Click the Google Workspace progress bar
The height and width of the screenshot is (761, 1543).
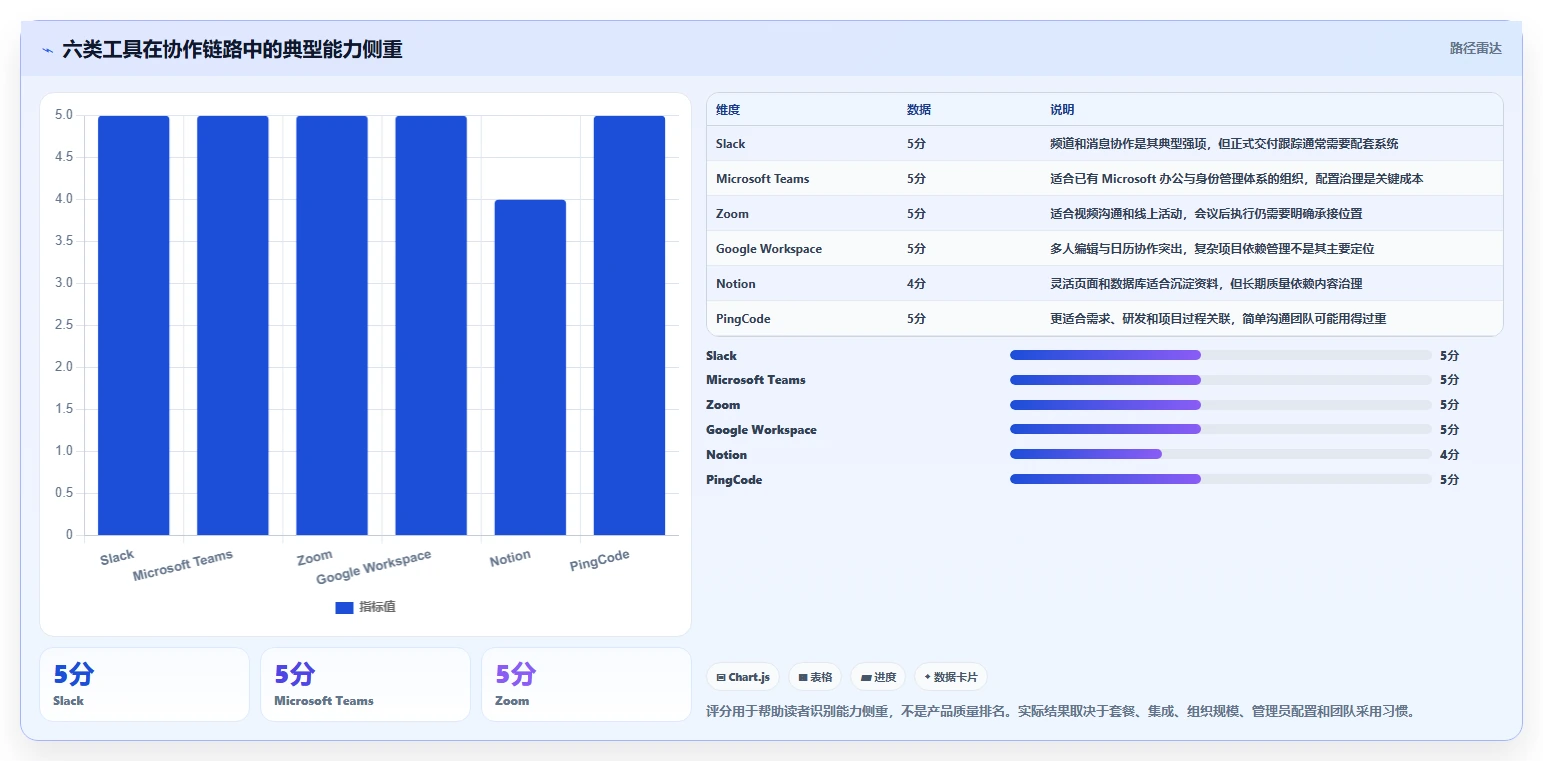(1221, 430)
